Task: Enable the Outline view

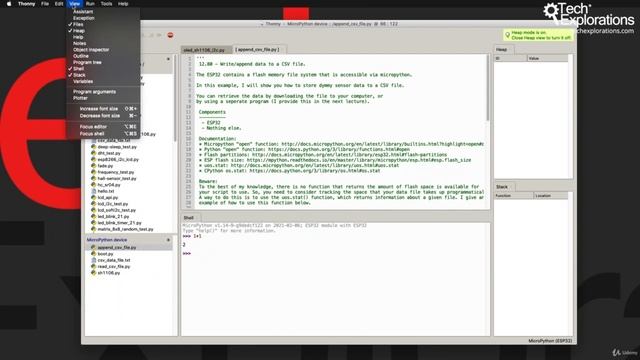Action: tap(103, 56)
